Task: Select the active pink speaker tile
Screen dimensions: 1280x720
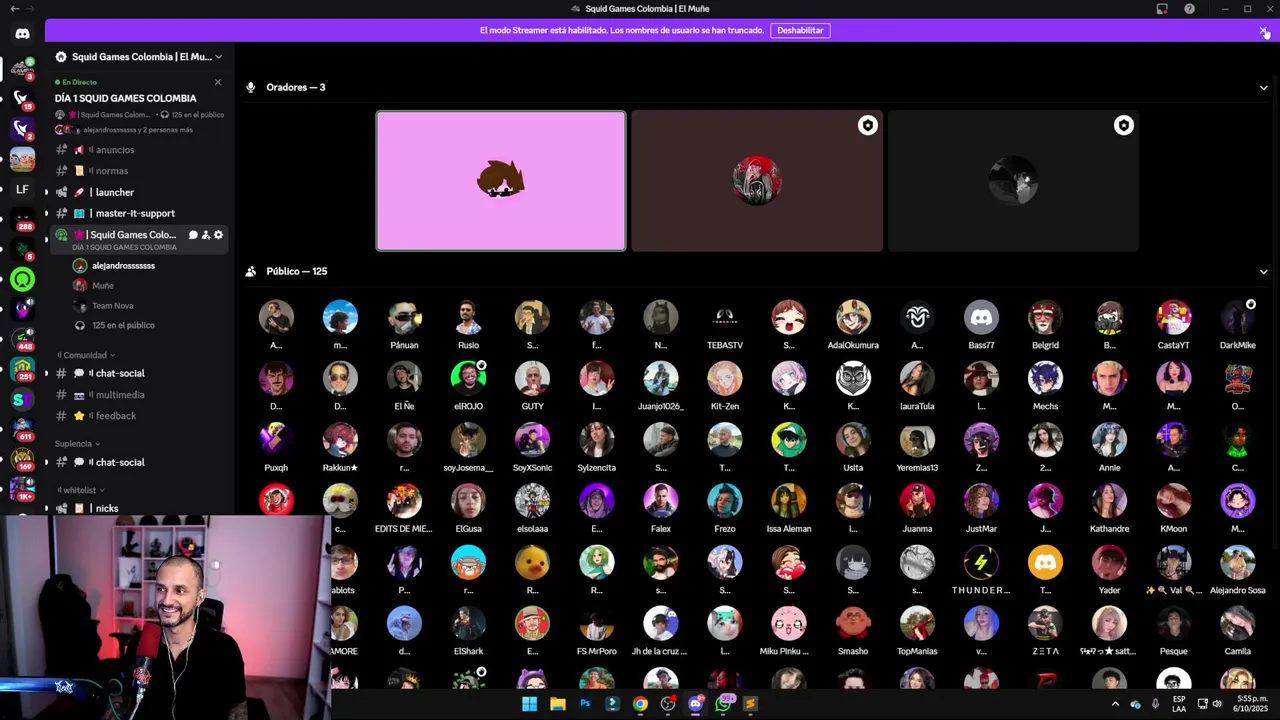Action: click(x=501, y=181)
